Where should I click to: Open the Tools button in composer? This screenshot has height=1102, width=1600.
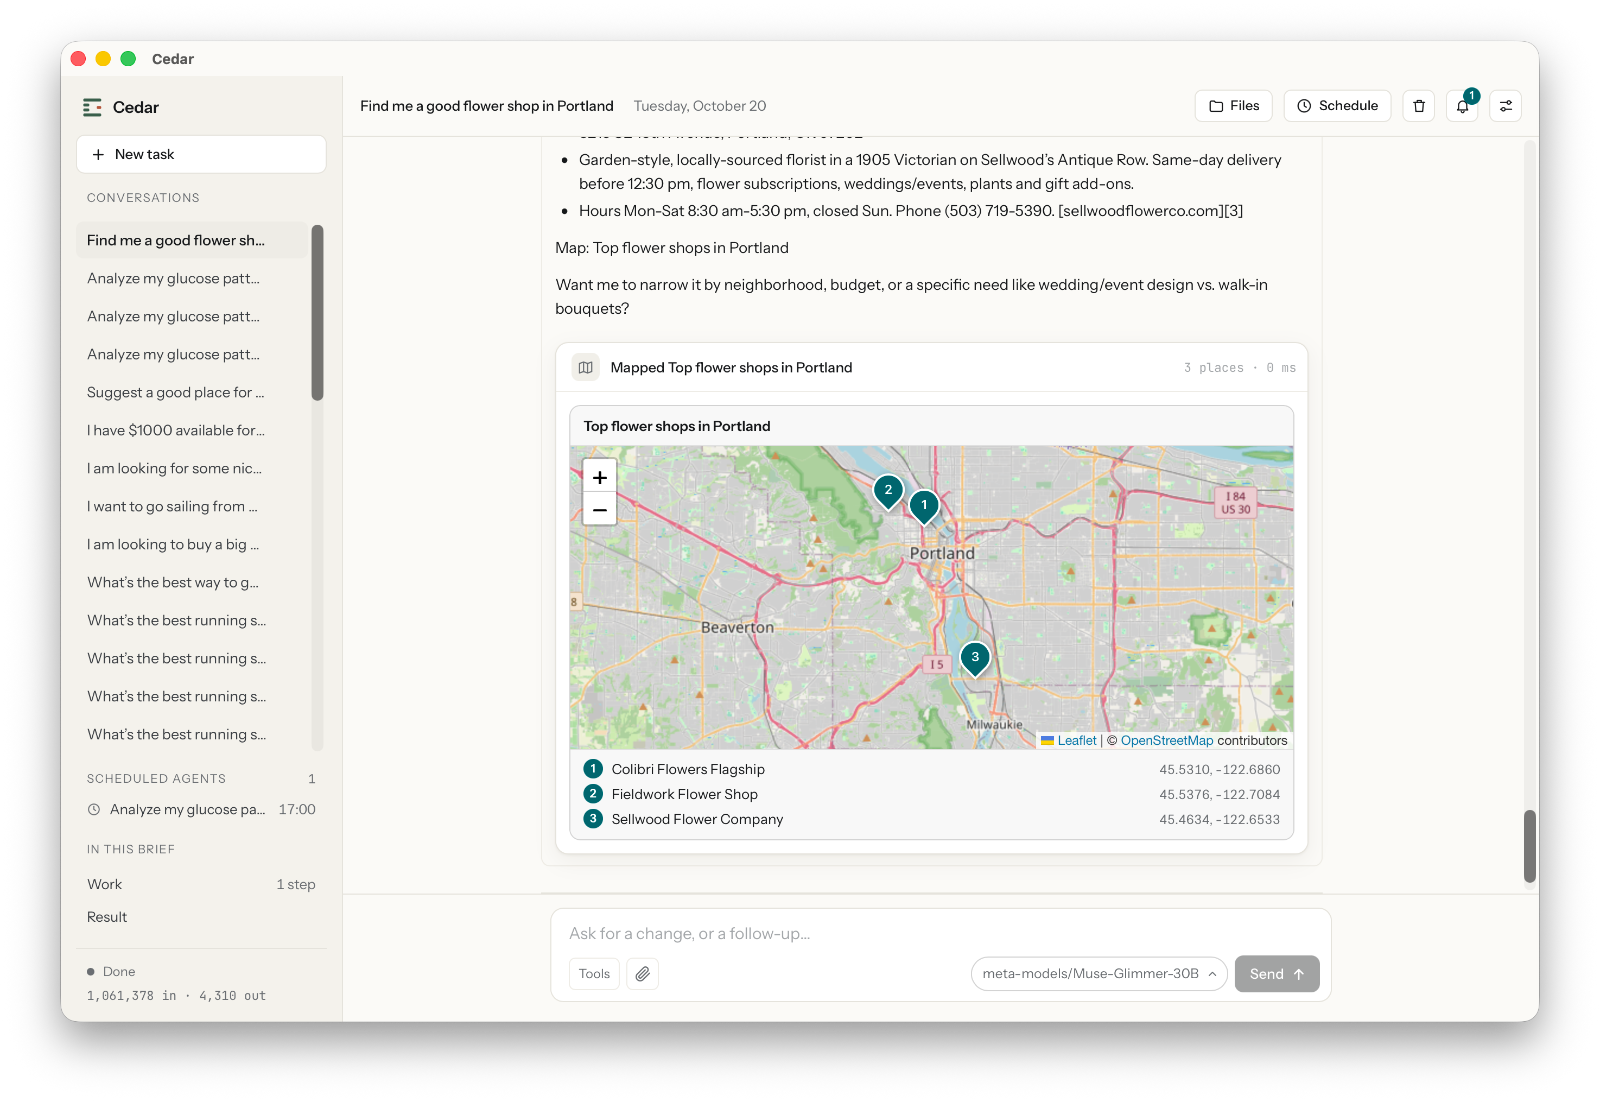594,974
